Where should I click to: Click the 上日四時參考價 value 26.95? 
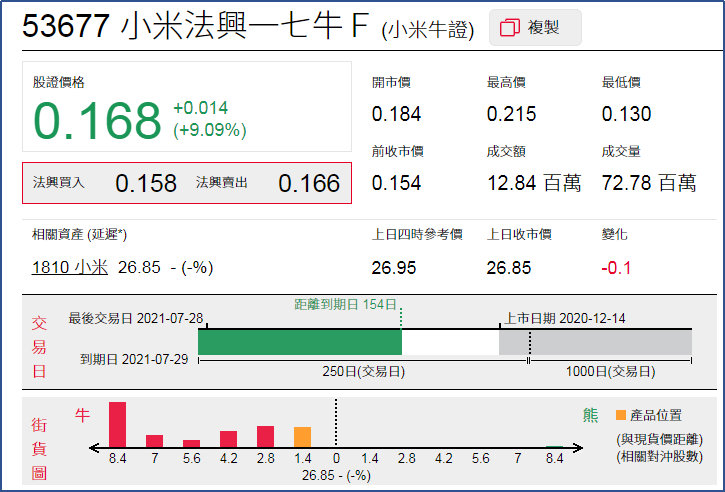pyautogui.click(x=394, y=268)
